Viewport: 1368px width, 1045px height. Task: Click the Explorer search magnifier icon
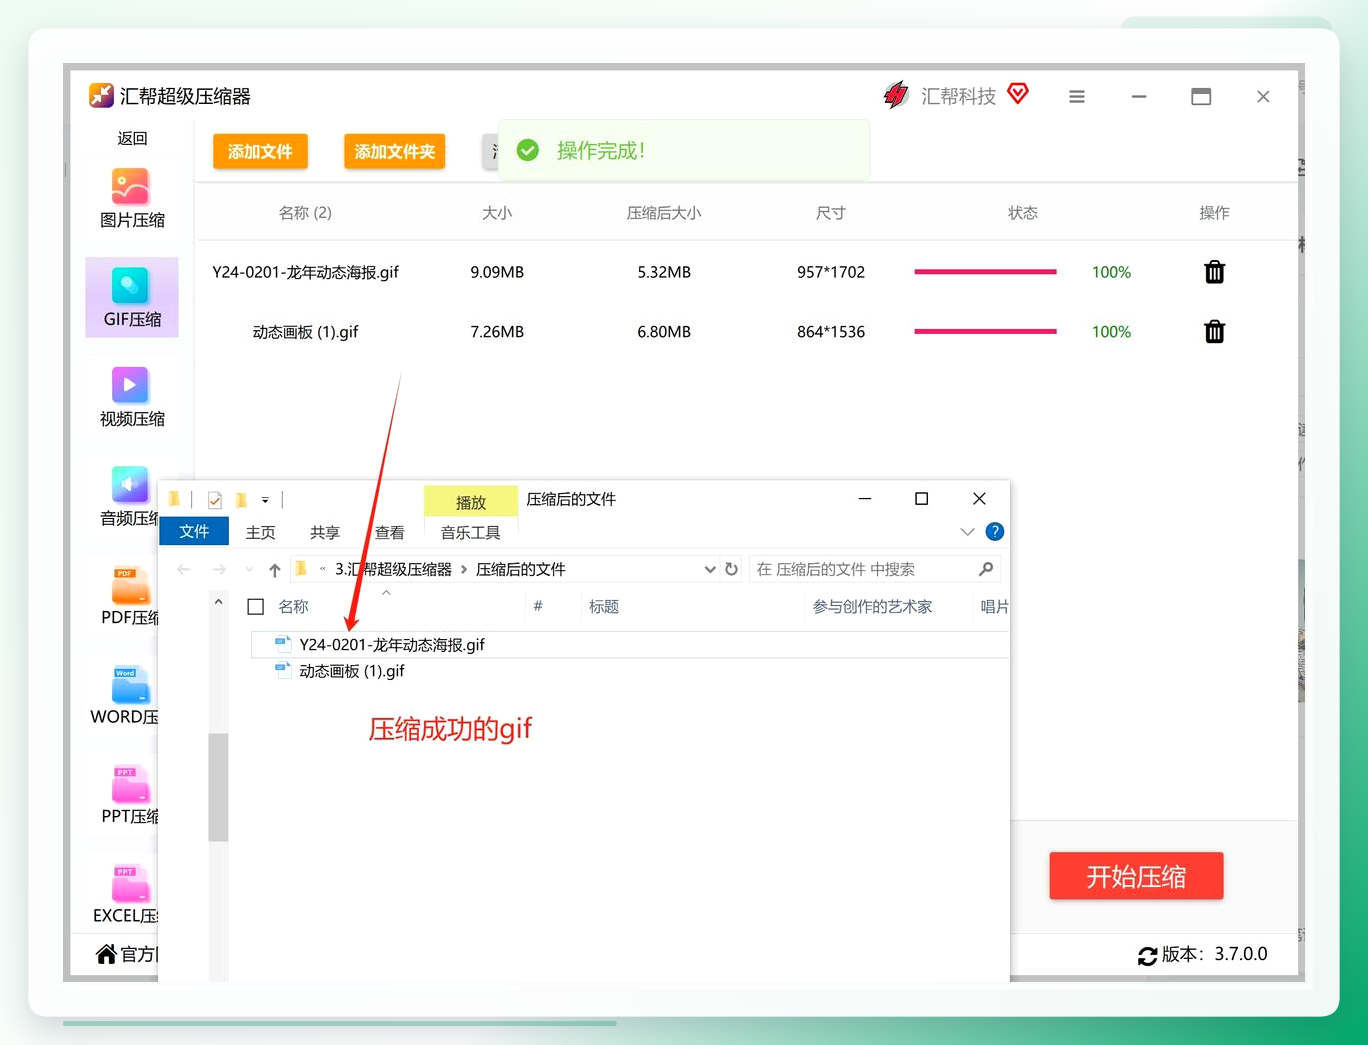point(986,569)
